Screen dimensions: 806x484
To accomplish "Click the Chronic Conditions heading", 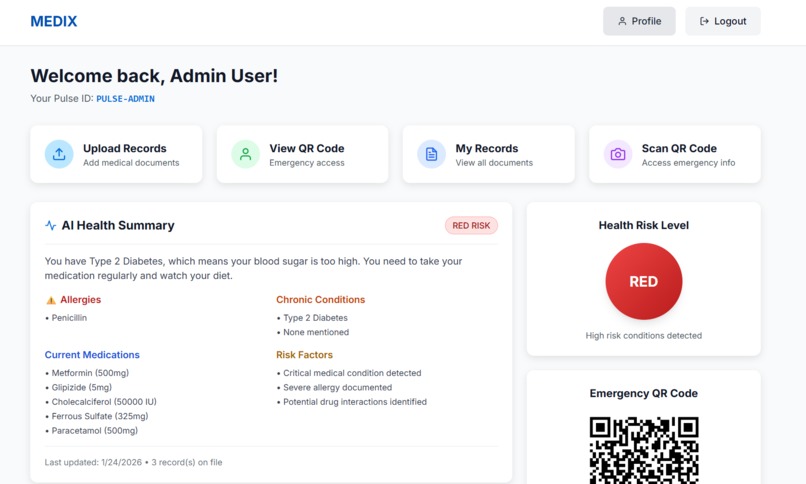I will coord(320,300).
